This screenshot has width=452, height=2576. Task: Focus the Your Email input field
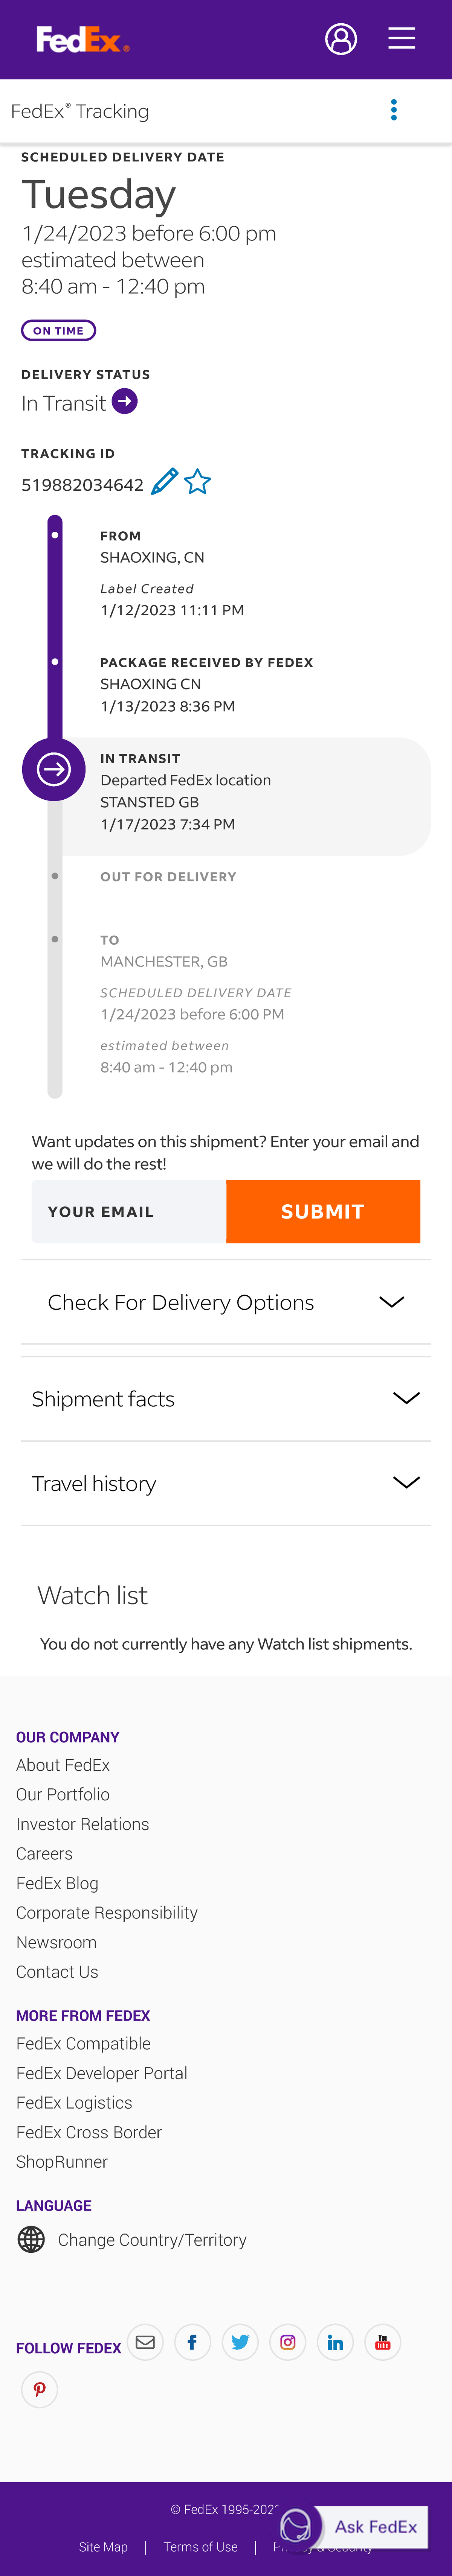(x=129, y=1211)
